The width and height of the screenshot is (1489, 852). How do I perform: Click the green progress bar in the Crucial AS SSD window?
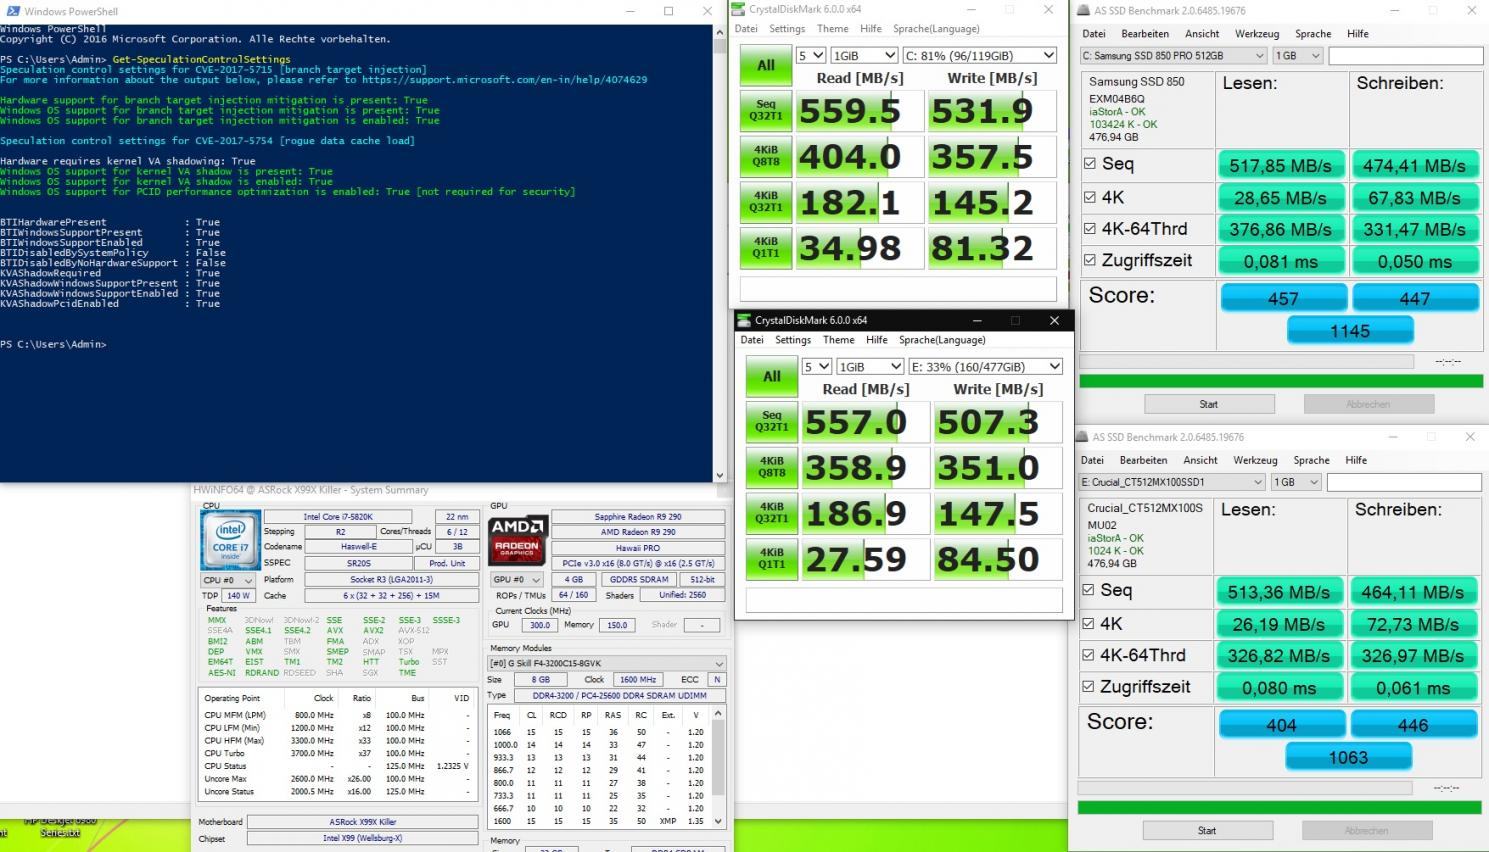pos(1279,807)
